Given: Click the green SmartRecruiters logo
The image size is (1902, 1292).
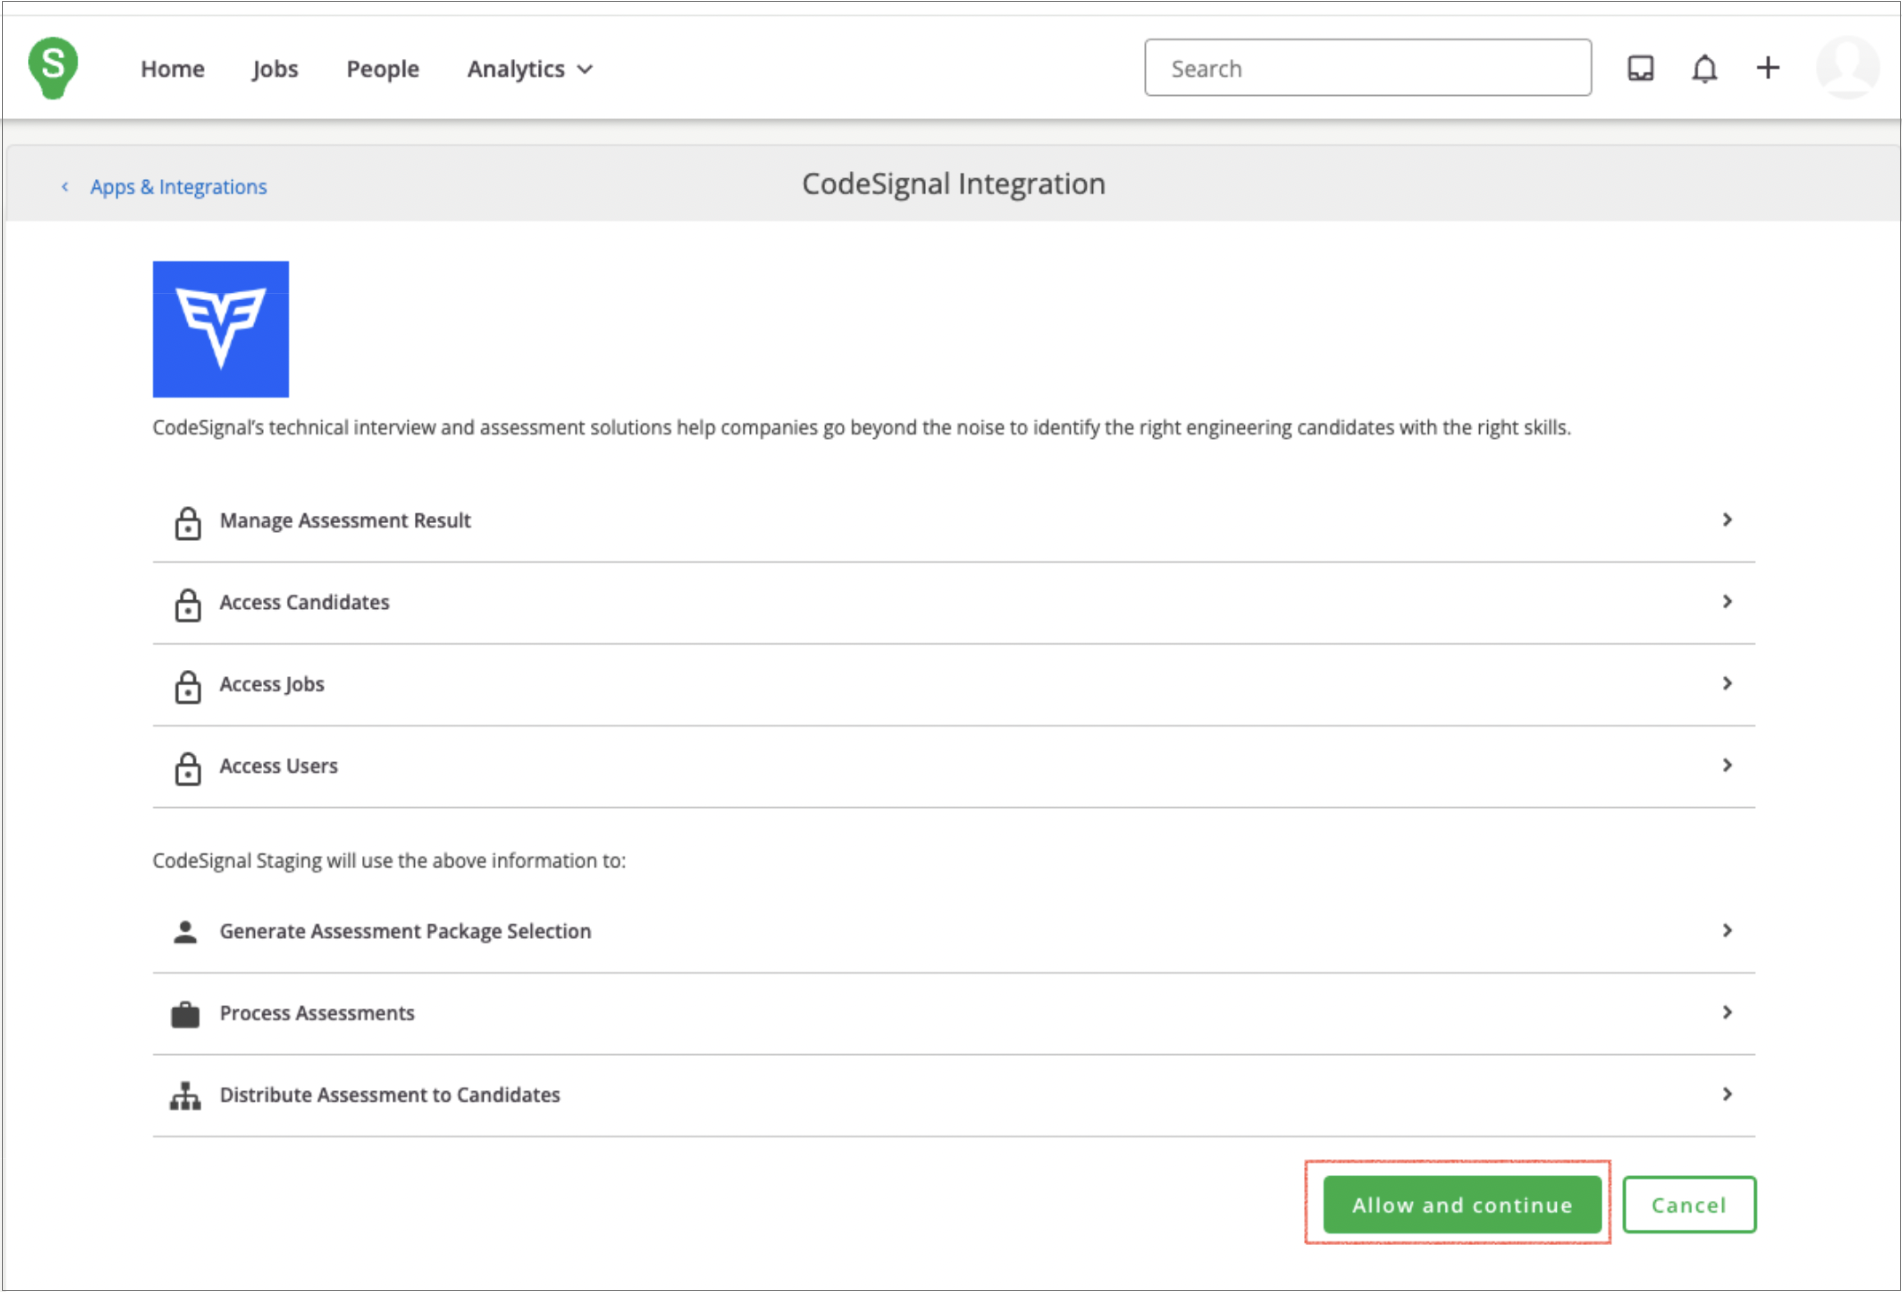Looking at the screenshot, I should coord(53,67).
